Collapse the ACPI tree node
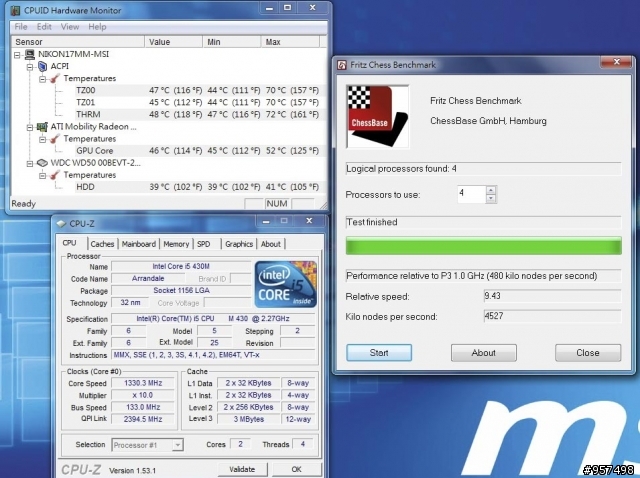The image size is (640, 478). (x=30, y=67)
